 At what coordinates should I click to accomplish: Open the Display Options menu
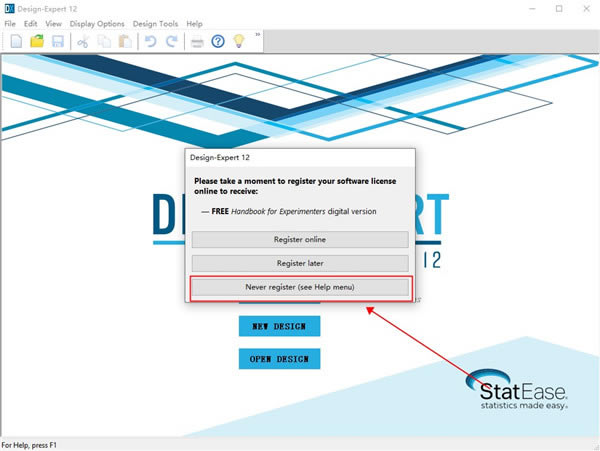pyautogui.click(x=97, y=23)
